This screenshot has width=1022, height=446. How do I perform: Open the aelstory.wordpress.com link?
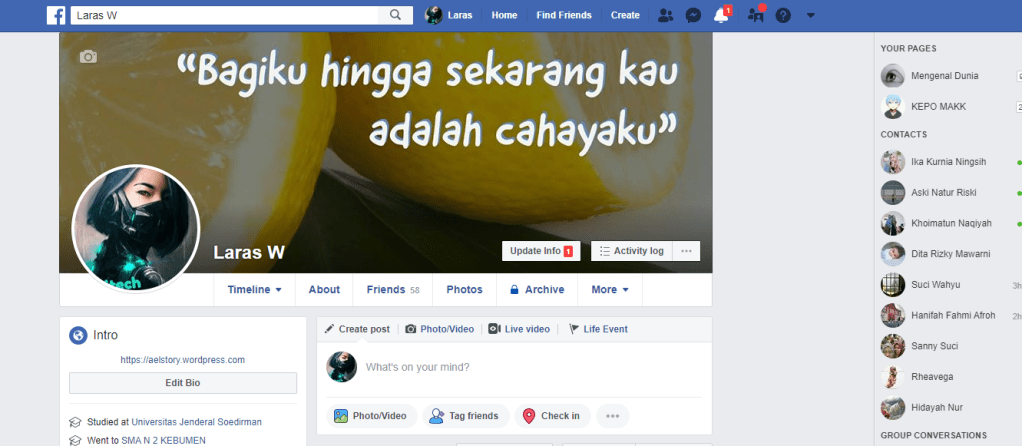pos(182,359)
